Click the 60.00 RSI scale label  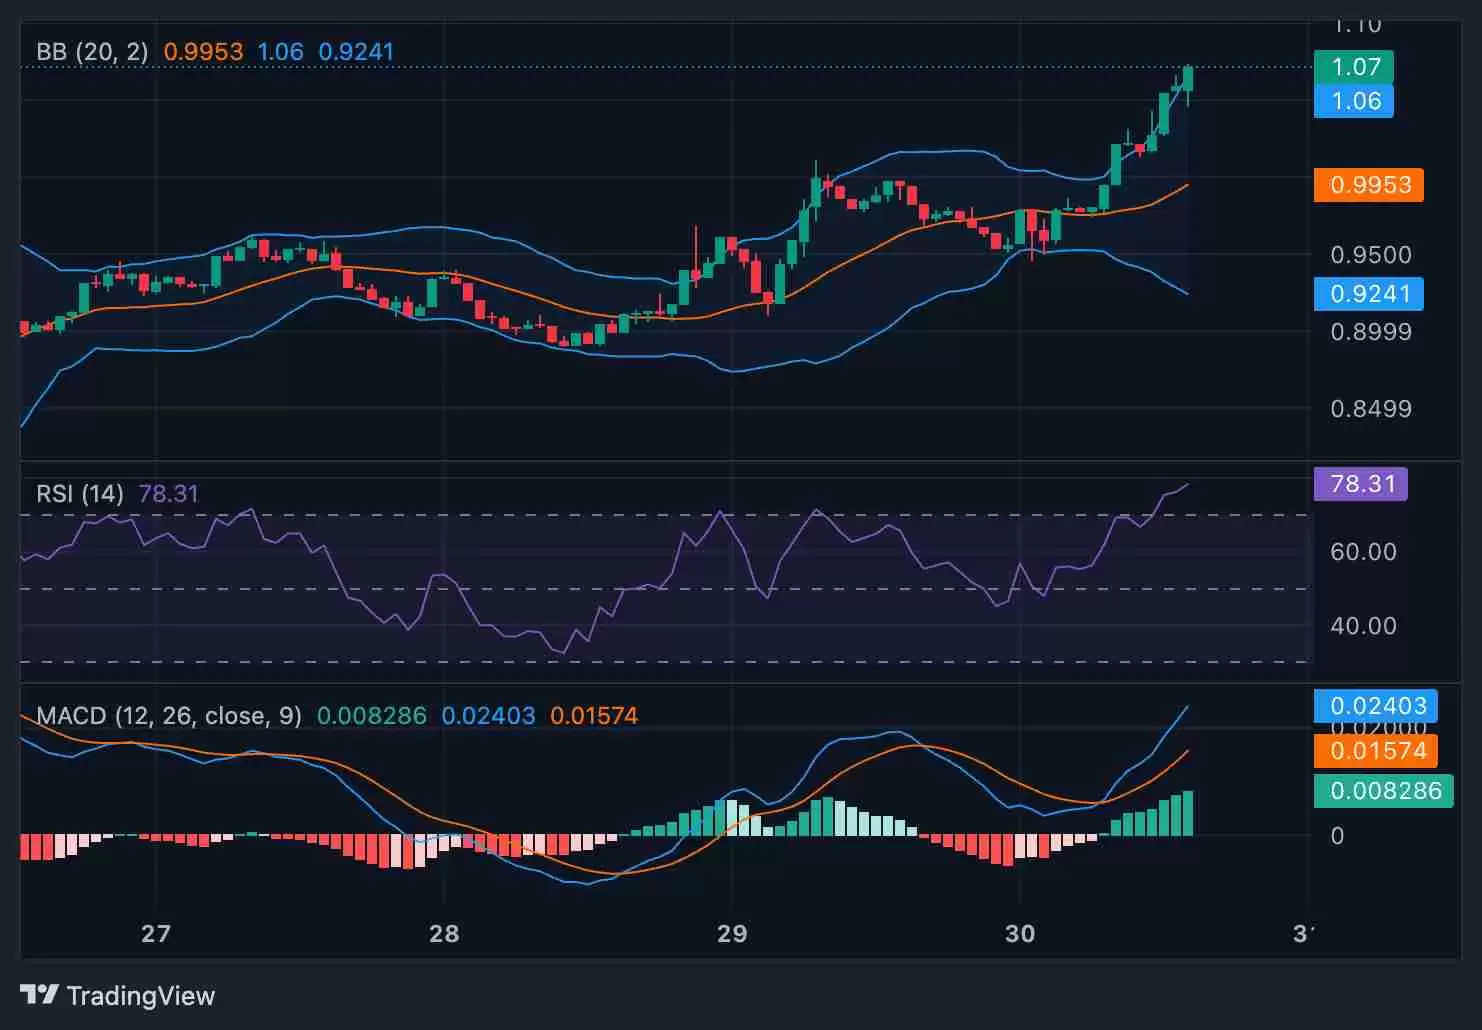click(x=1362, y=552)
